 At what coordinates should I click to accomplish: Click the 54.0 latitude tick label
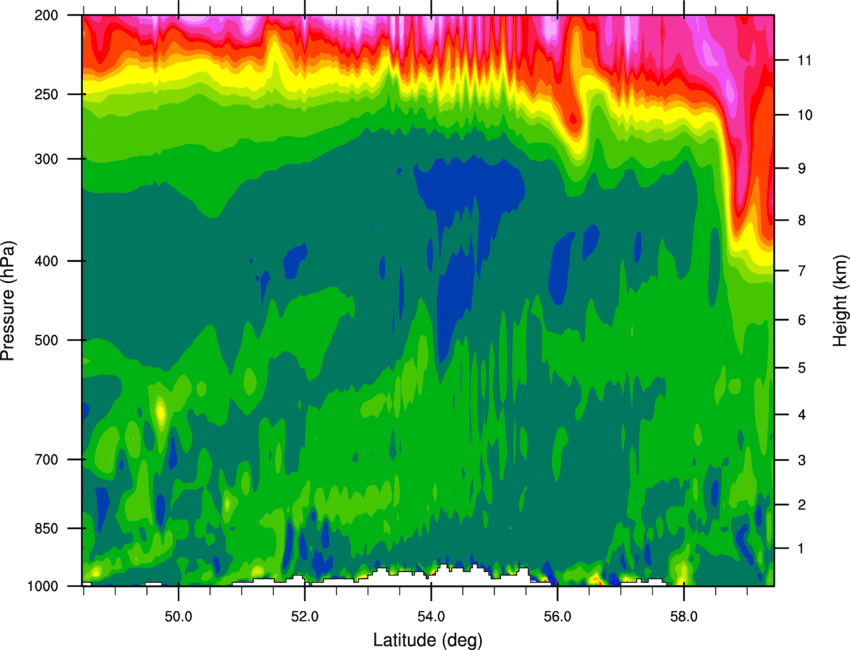[x=431, y=617]
